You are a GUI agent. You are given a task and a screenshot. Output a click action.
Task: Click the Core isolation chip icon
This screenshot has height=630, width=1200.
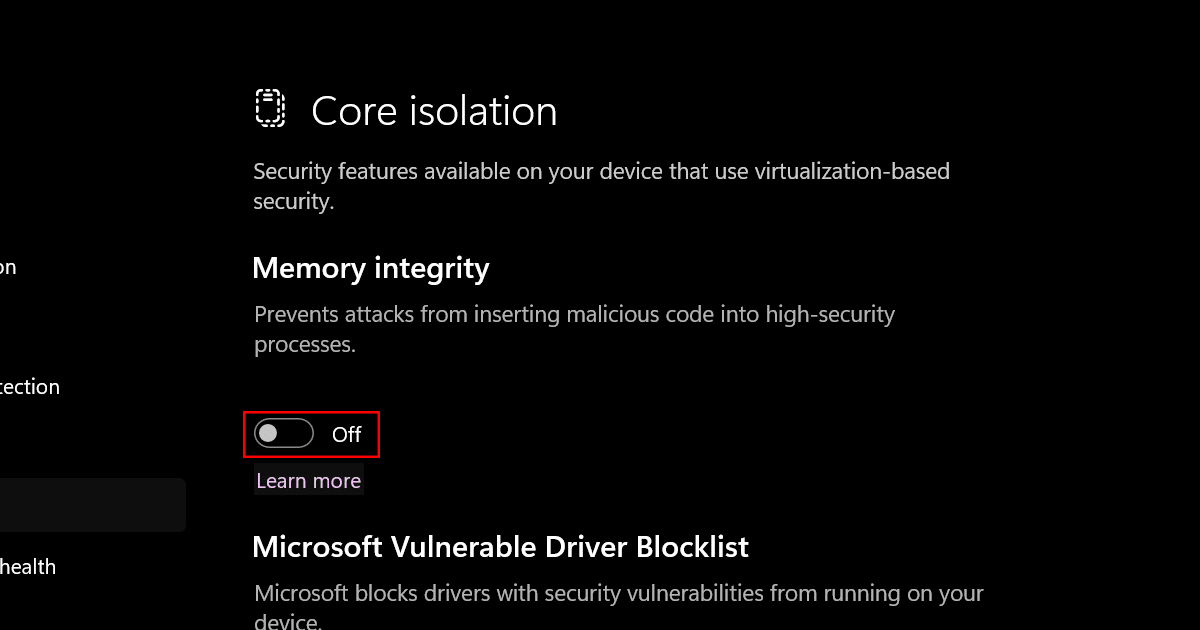click(x=269, y=109)
